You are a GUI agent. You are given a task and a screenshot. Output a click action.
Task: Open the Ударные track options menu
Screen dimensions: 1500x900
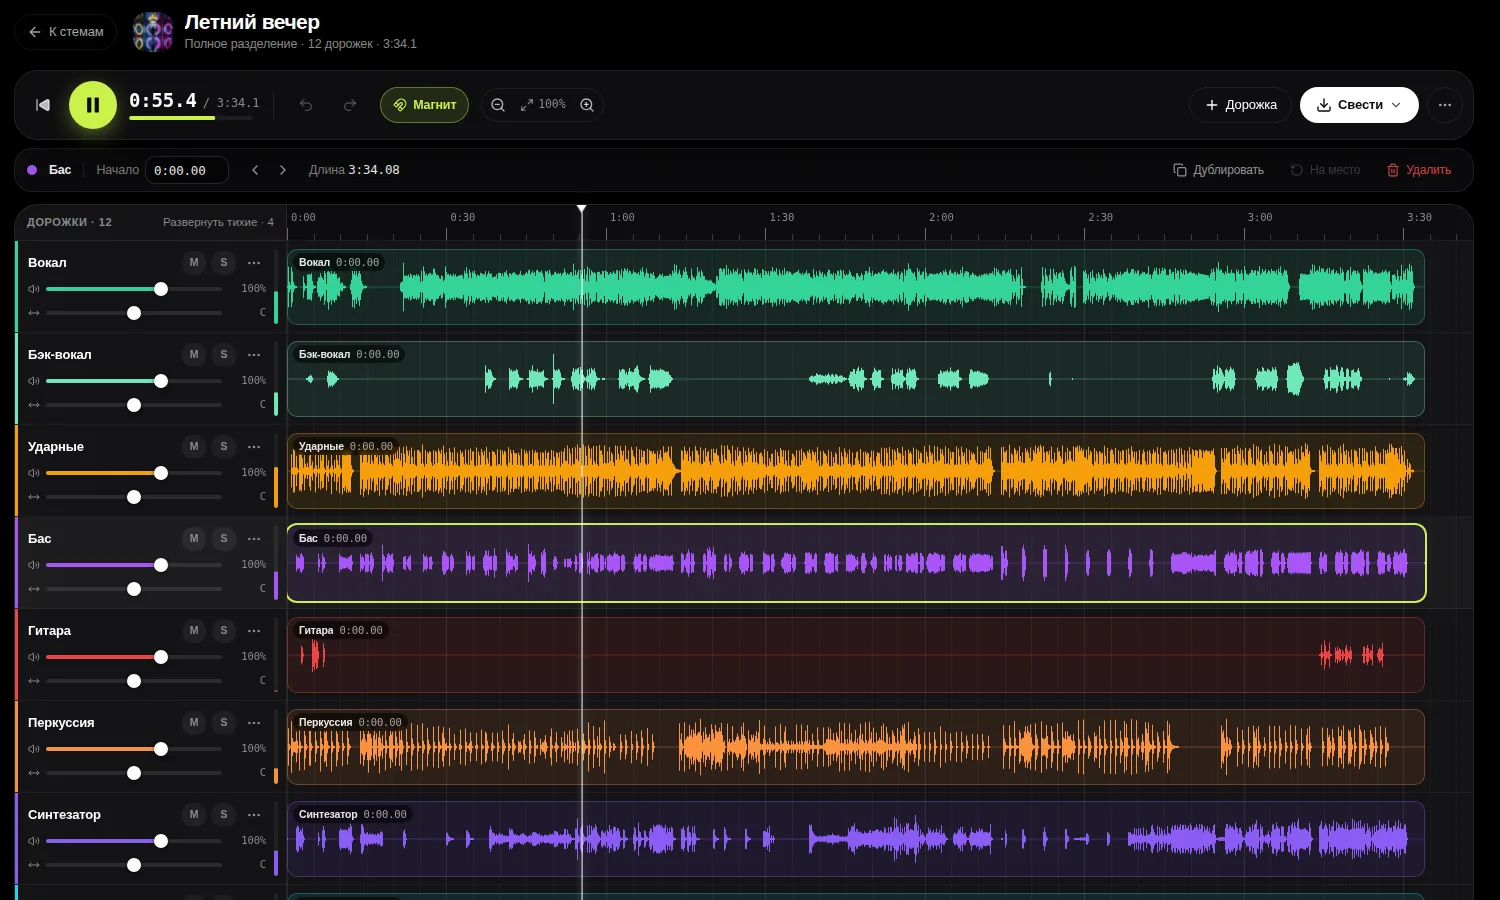point(254,447)
